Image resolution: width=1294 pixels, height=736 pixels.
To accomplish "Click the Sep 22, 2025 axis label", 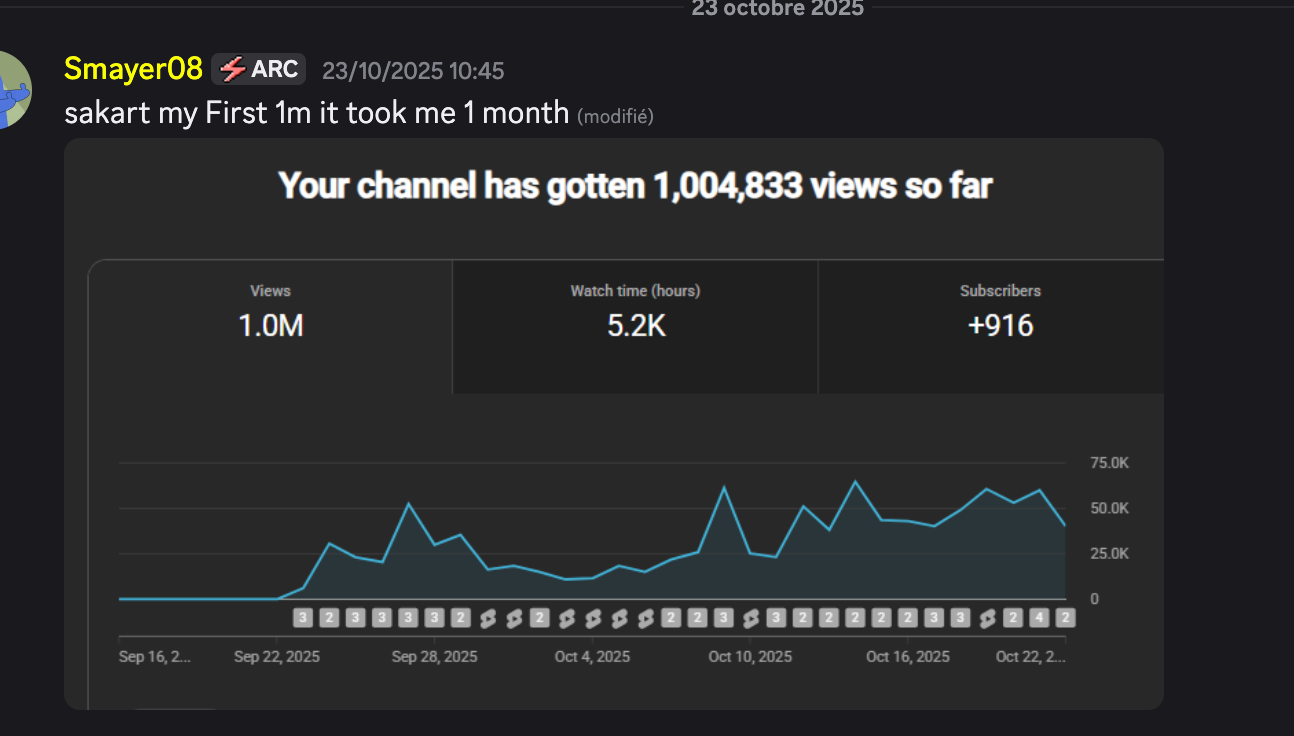I will coord(277,657).
